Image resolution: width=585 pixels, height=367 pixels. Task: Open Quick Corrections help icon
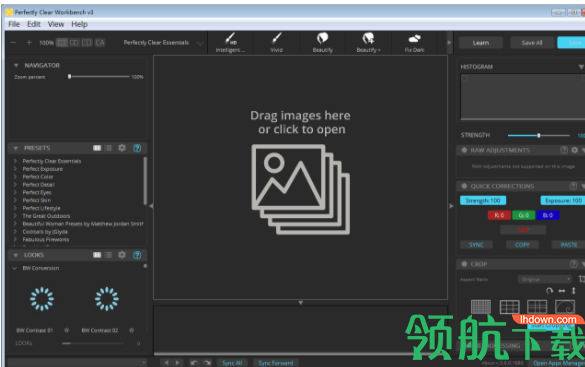(x=573, y=186)
